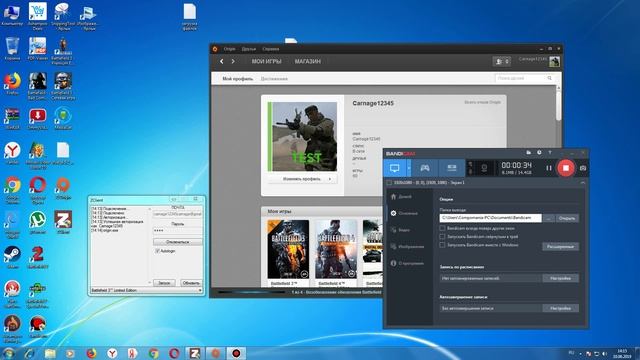Open the Yandex browser desktop shortcut
Viewport: 640px width, 360px height.
tap(12, 153)
